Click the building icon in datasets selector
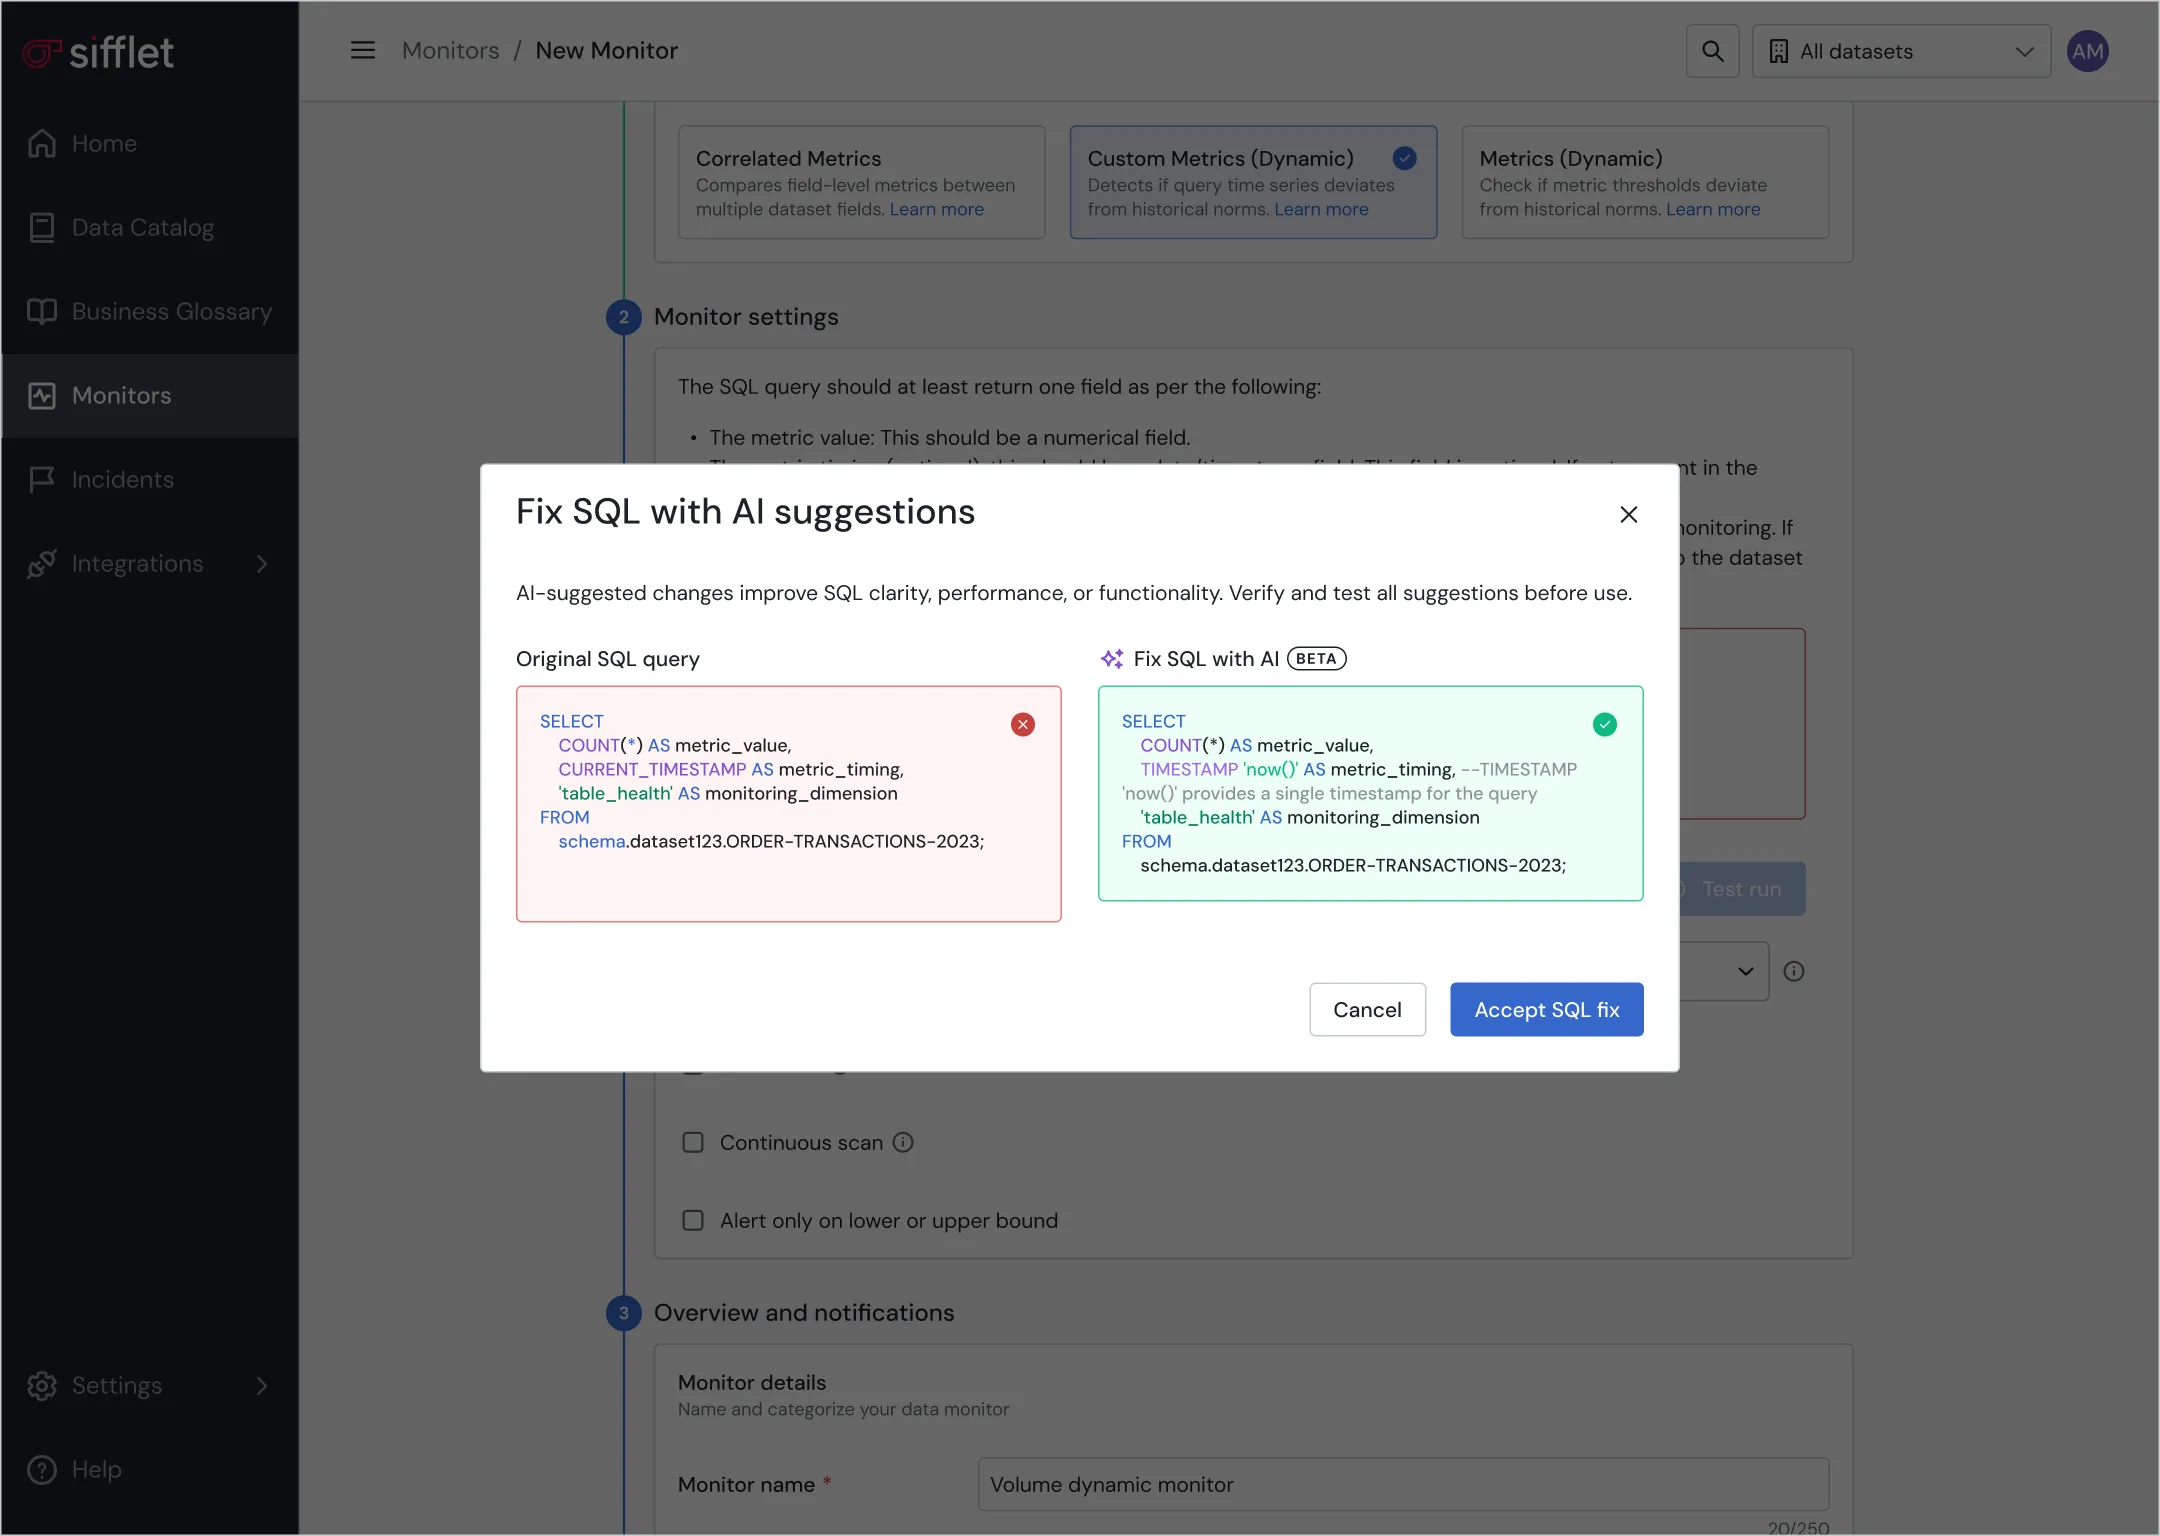The height and width of the screenshot is (1536, 2160). pos(1778,51)
